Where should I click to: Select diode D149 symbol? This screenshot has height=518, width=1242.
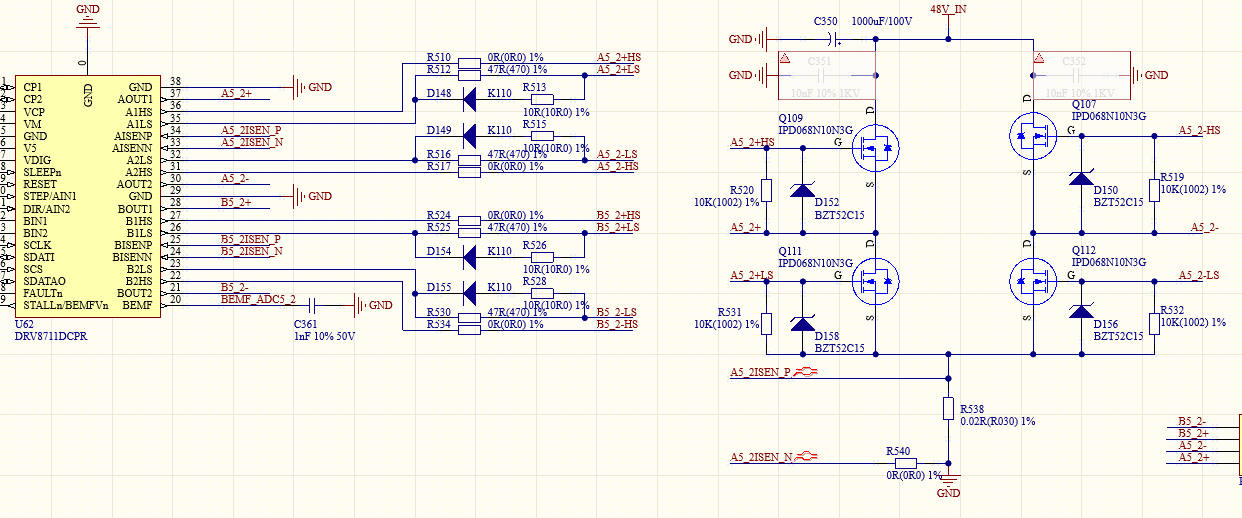(470, 136)
